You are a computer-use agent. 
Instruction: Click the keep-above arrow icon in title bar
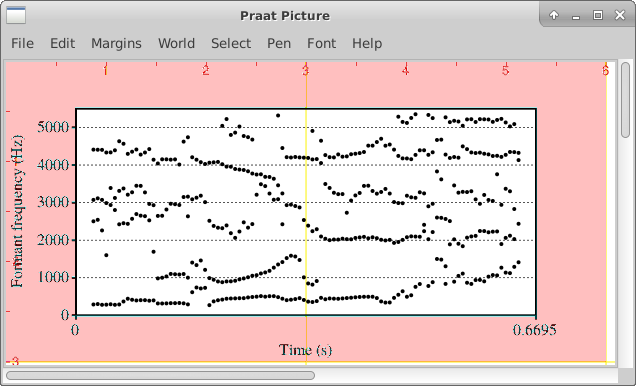point(554,15)
